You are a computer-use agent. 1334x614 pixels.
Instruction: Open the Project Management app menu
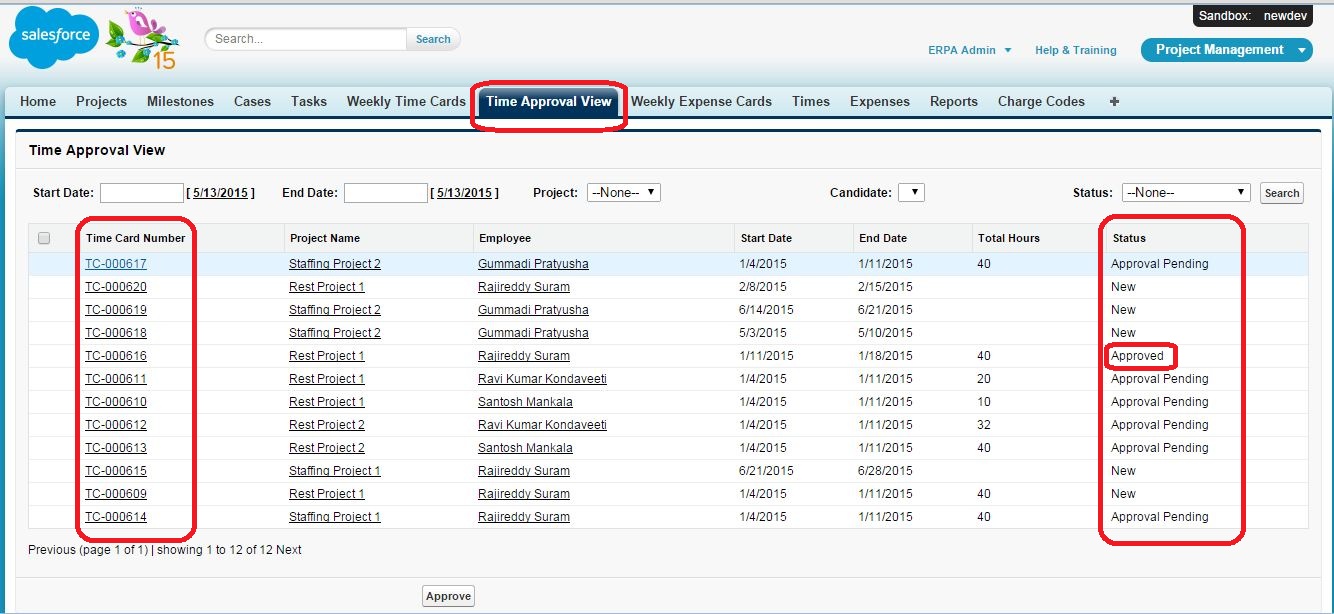click(x=1226, y=50)
